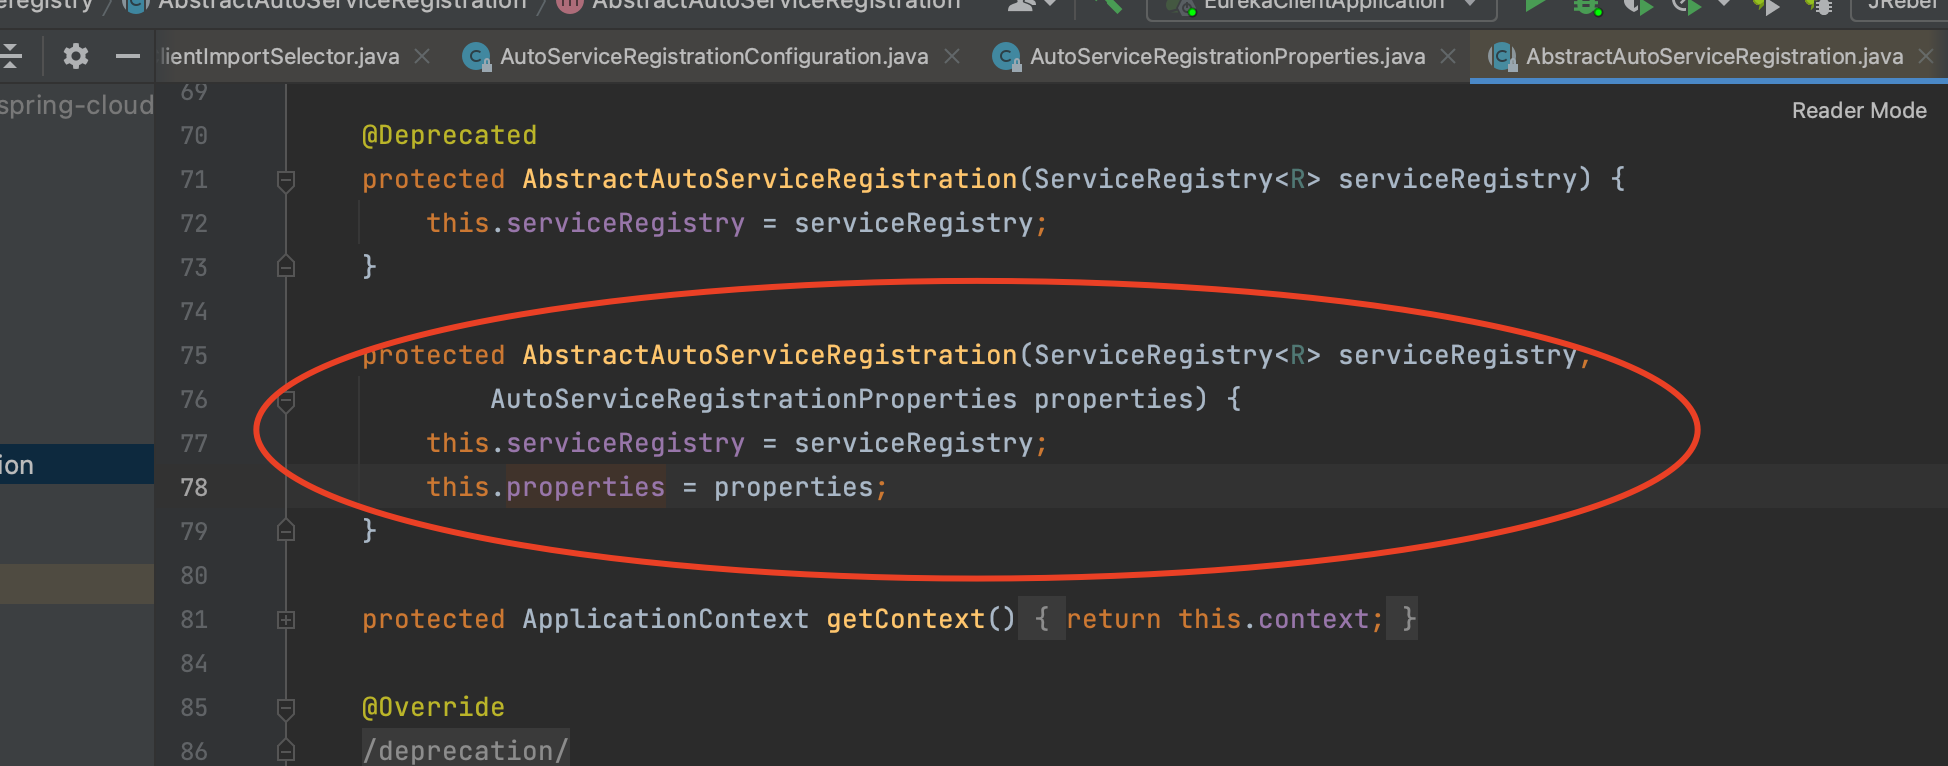
Task: Expand the folded getContext method at line 81
Action: (286, 620)
